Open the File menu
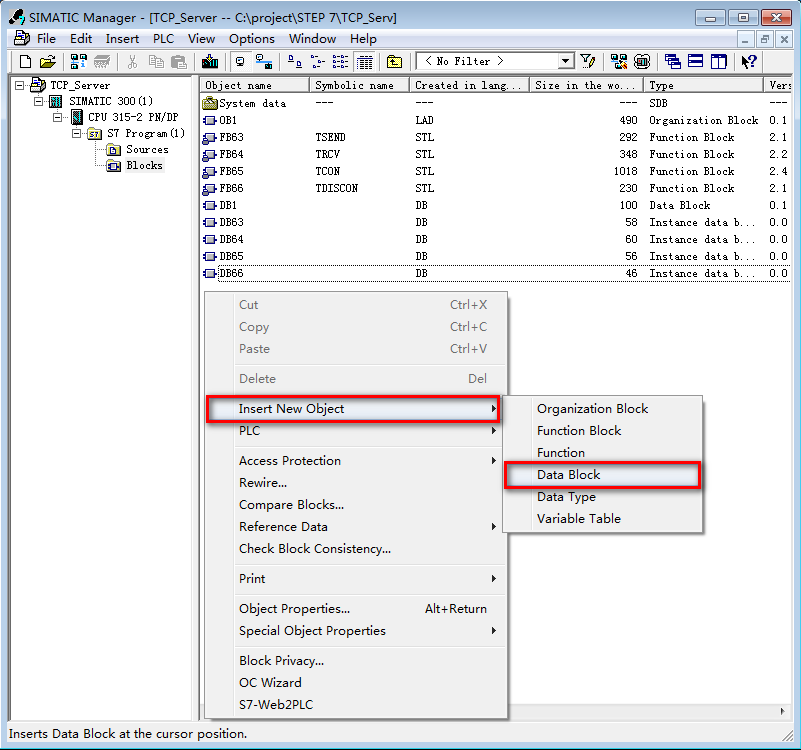This screenshot has height=750, width=801. pyautogui.click(x=46, y=39)
